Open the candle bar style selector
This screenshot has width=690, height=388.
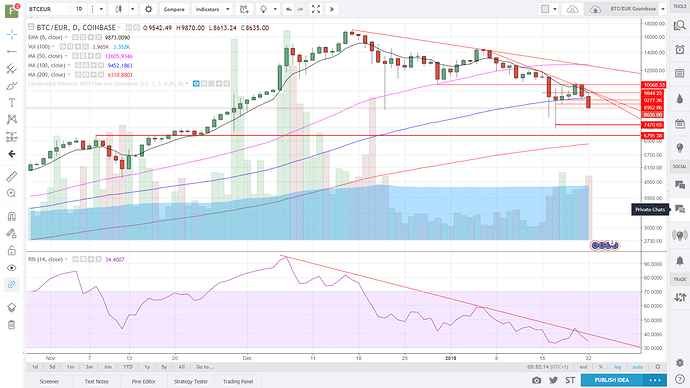118,9
